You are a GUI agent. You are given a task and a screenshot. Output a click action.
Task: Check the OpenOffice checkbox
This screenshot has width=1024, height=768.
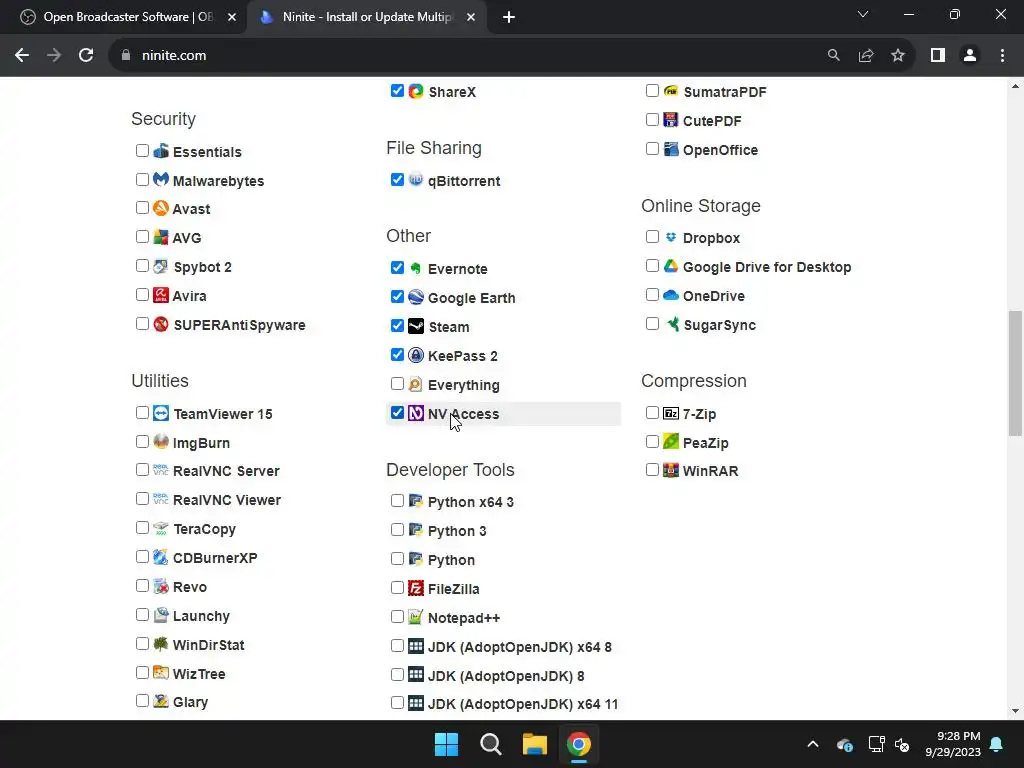pyautogui.click(x=652, y=149)
